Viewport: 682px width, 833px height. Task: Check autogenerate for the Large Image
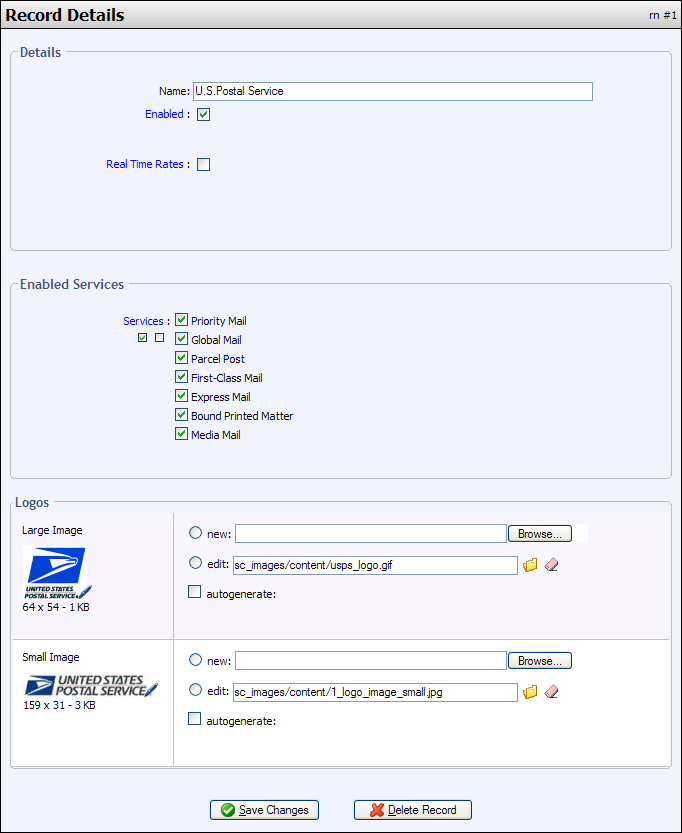point(195,593)
